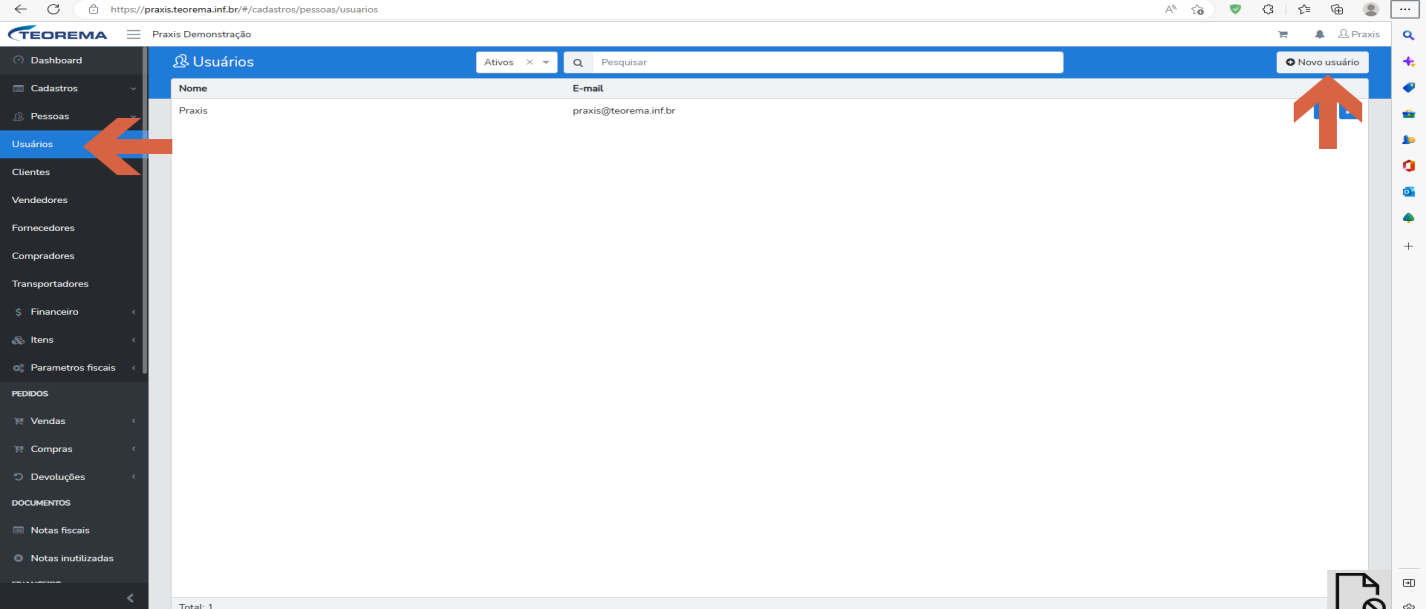Click the Read aloud icon
The height and width of the screenshot is (609, 1426).
coord(1171,9)
